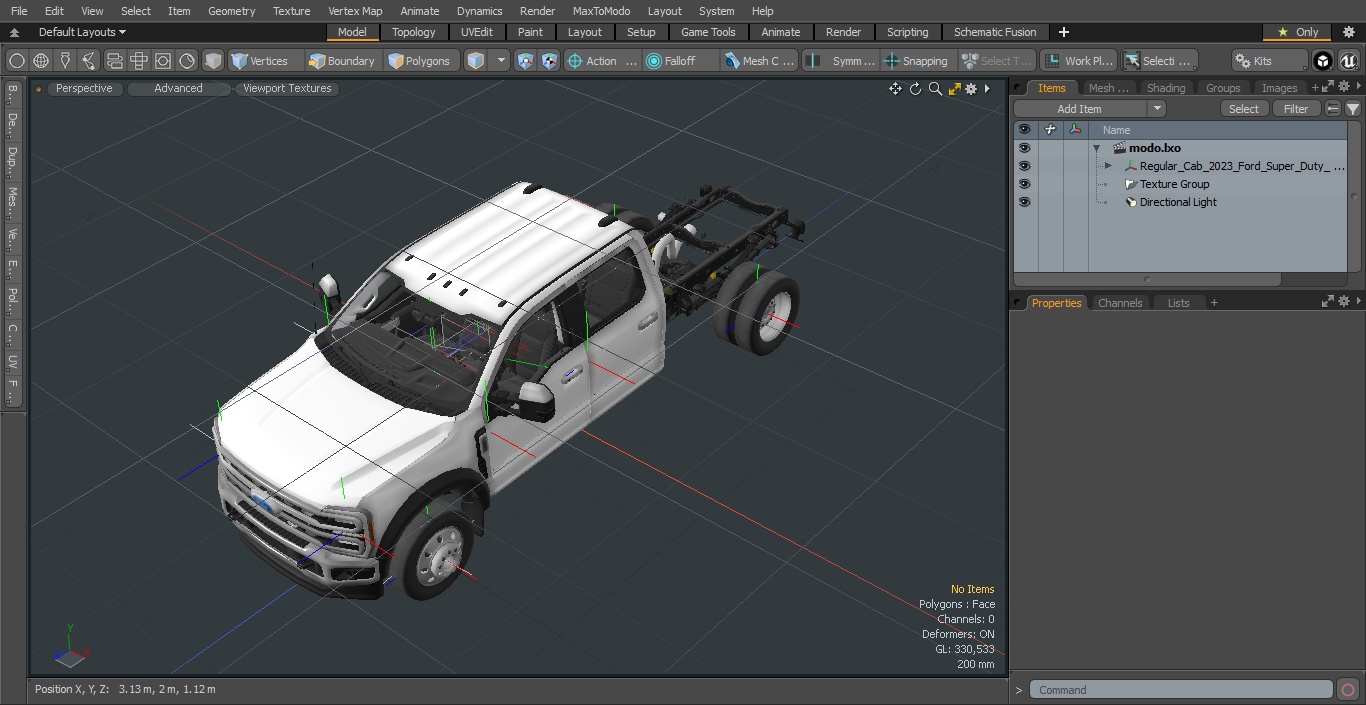Open the Perspective view type dropdown
The width and height of the screenshot is (1366, 705).
pos(84,88)
